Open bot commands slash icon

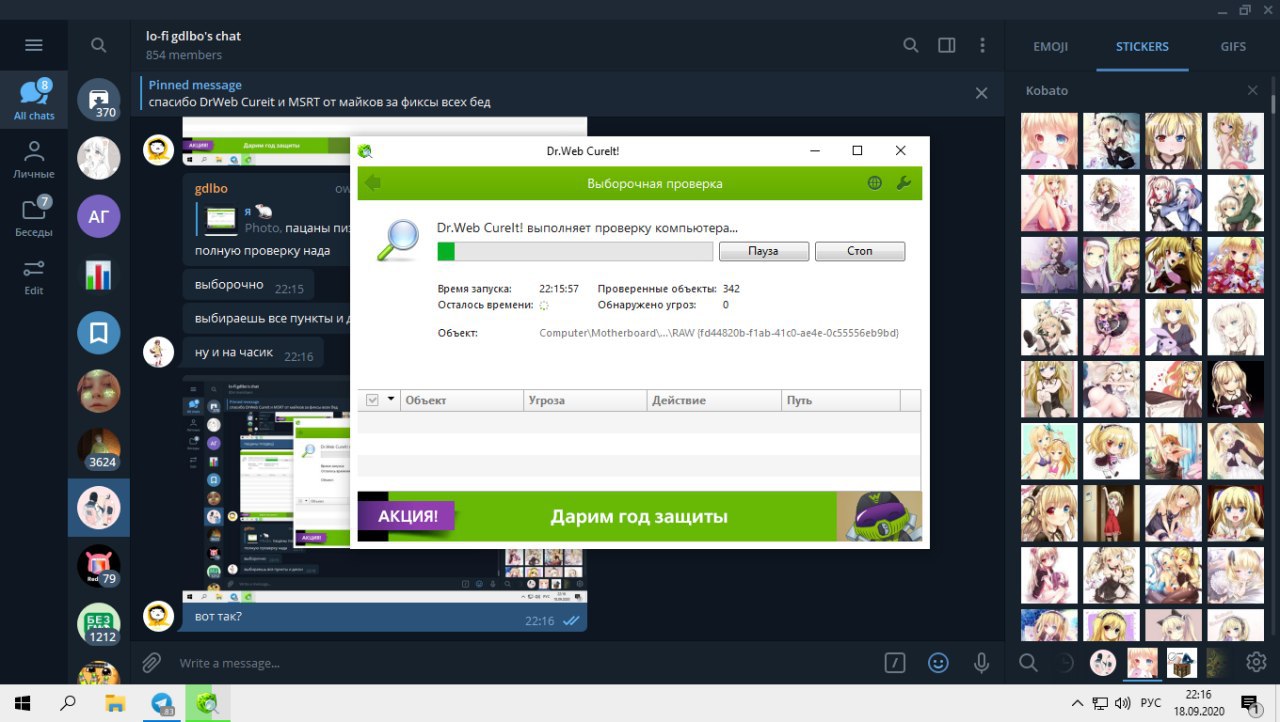click(896, 662)
